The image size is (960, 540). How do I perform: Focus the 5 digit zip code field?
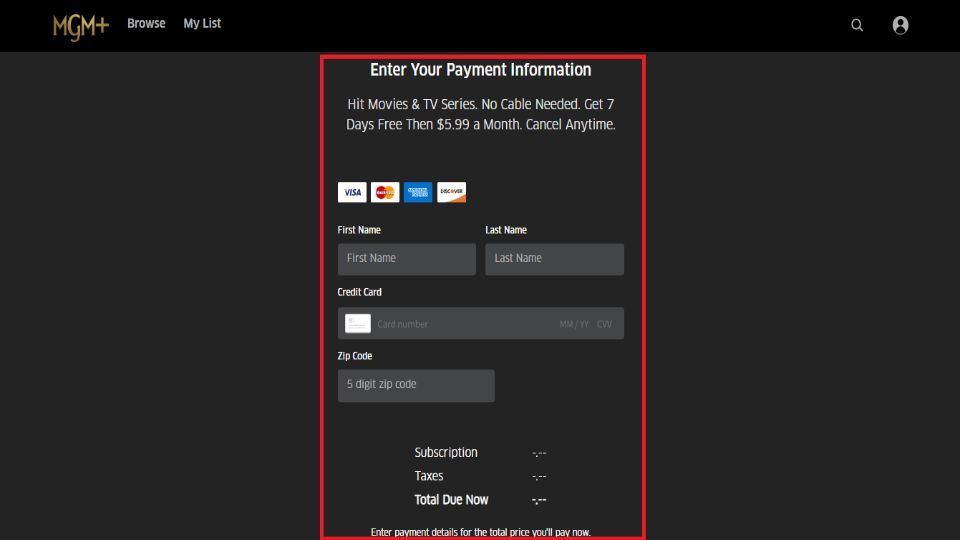coord(416,386)
